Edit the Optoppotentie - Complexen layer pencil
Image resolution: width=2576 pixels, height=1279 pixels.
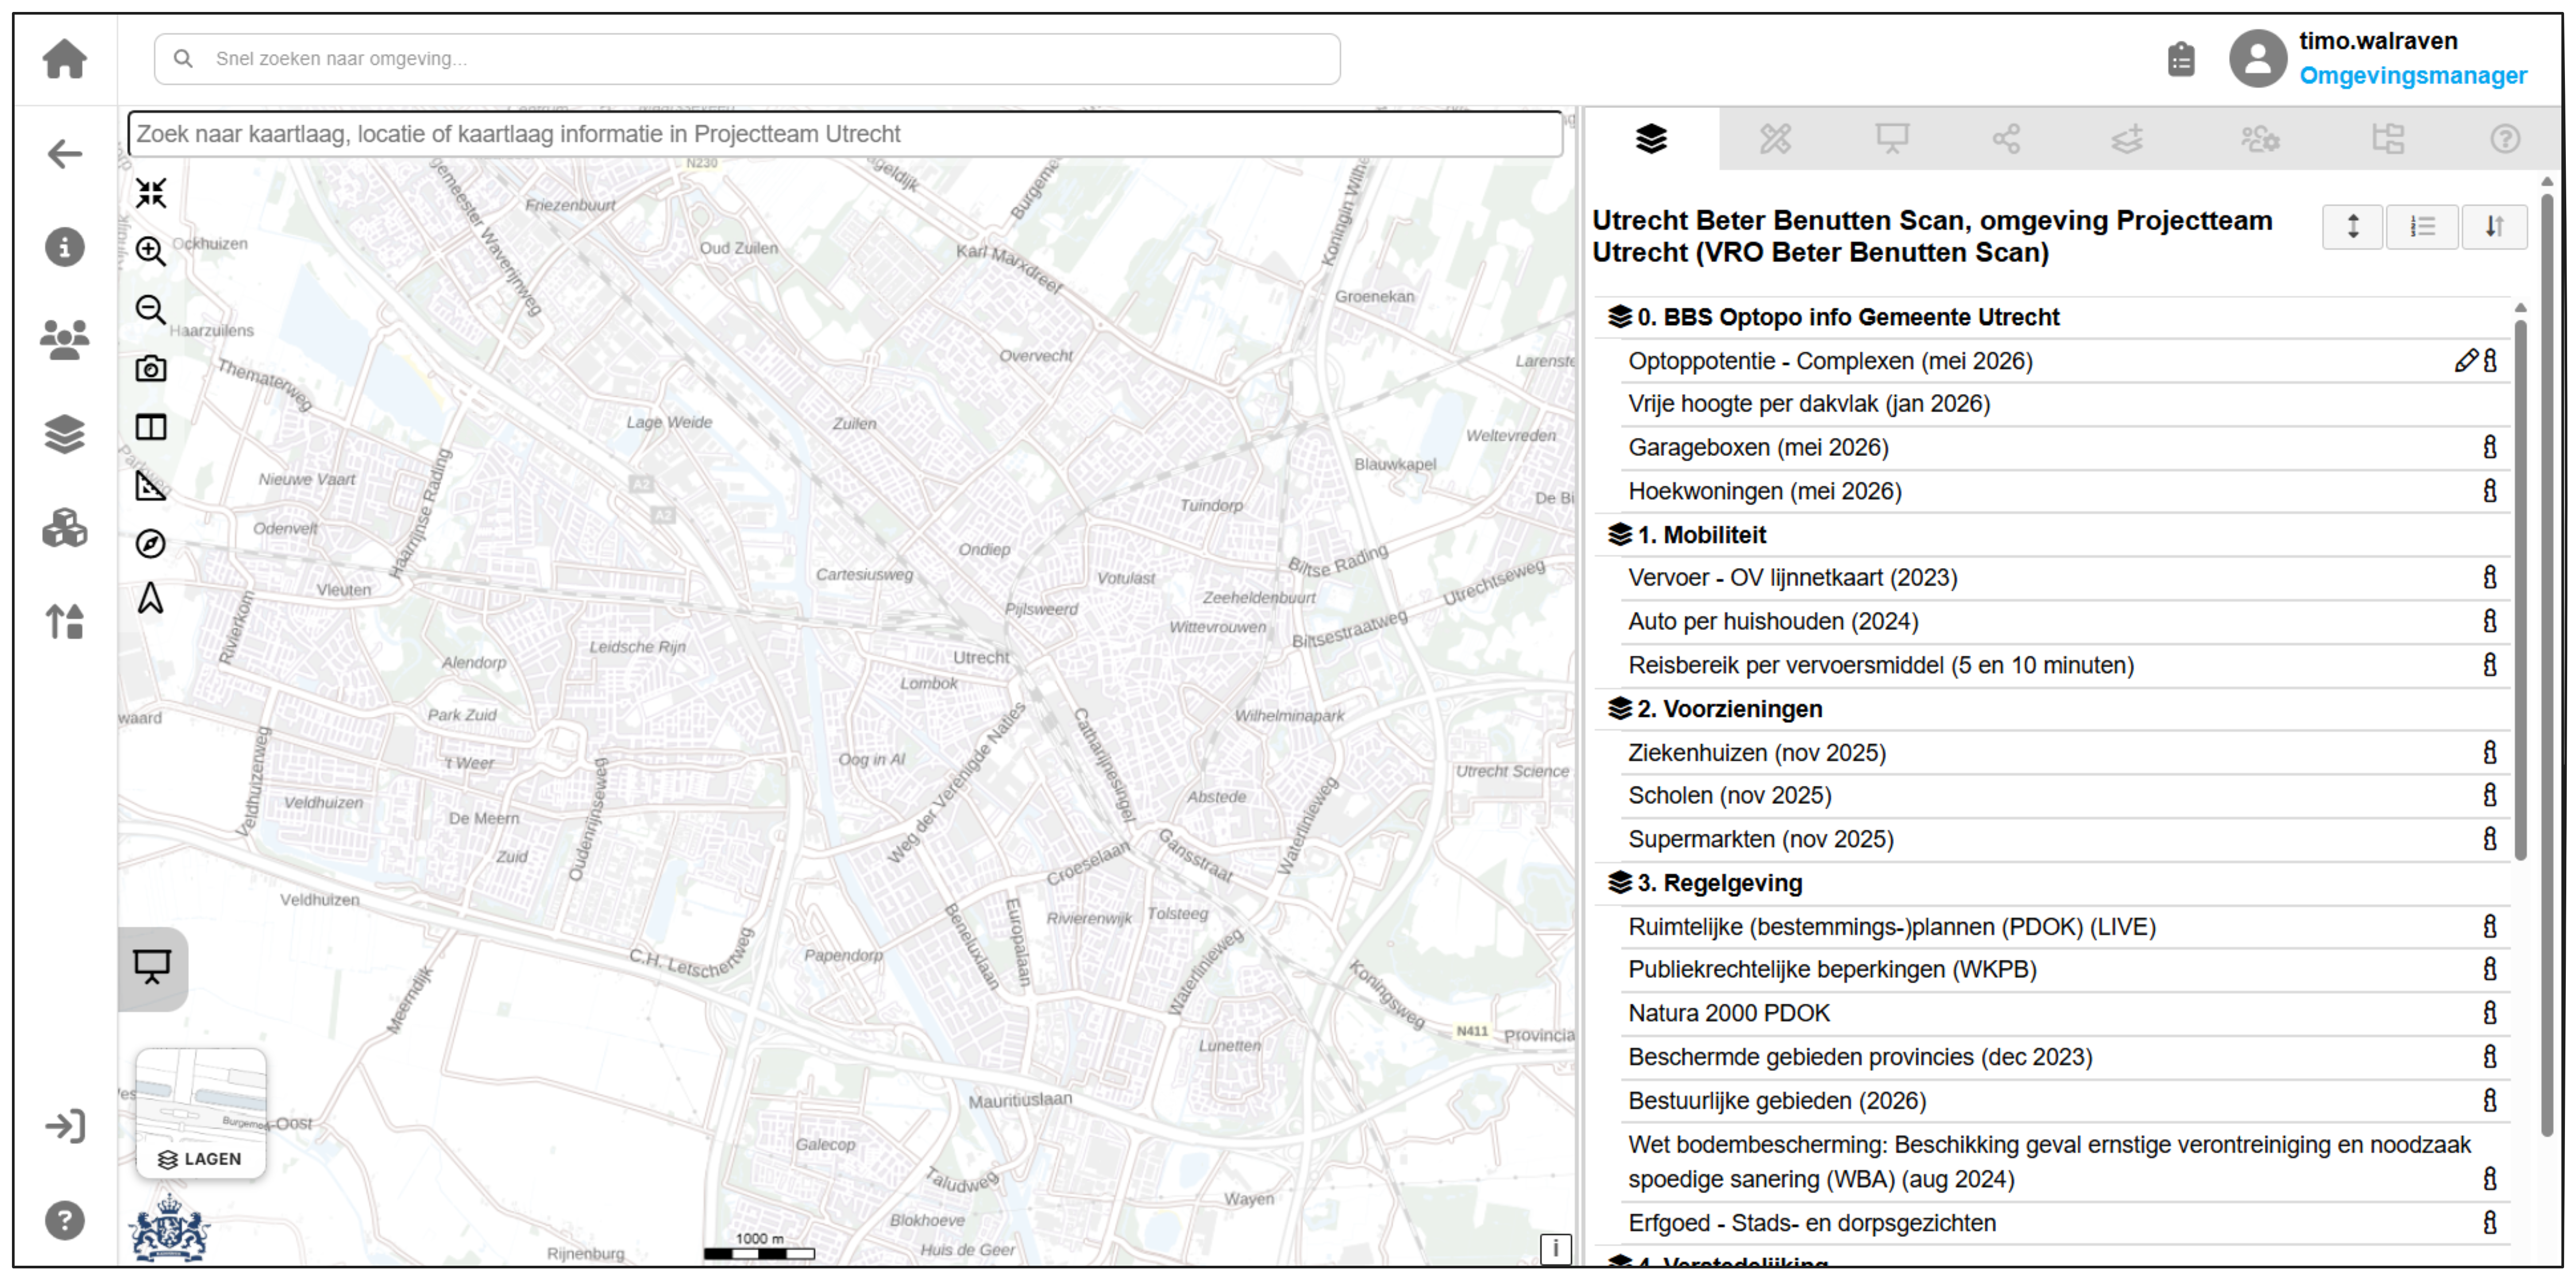pyautogui.click(x=2466, y=361)
